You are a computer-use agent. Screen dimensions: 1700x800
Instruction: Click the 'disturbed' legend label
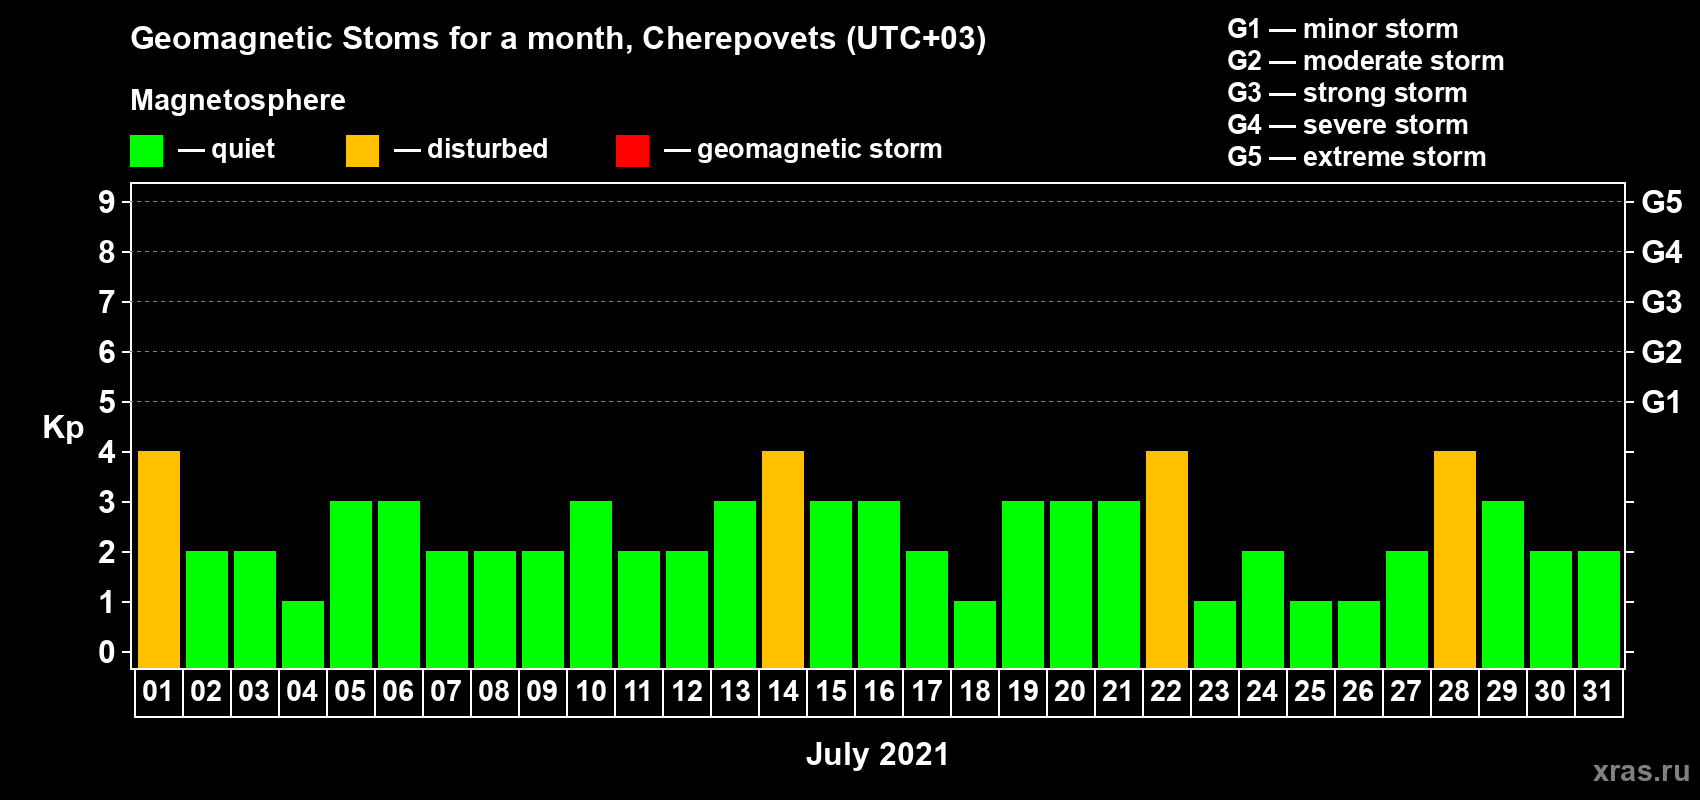[x=487, y=149]
